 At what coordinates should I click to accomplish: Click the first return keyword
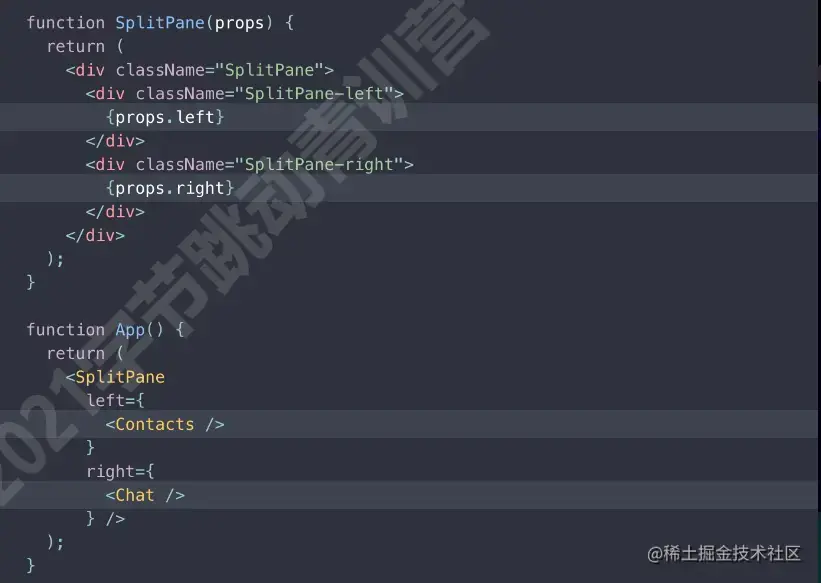click(x=76, y=46)
